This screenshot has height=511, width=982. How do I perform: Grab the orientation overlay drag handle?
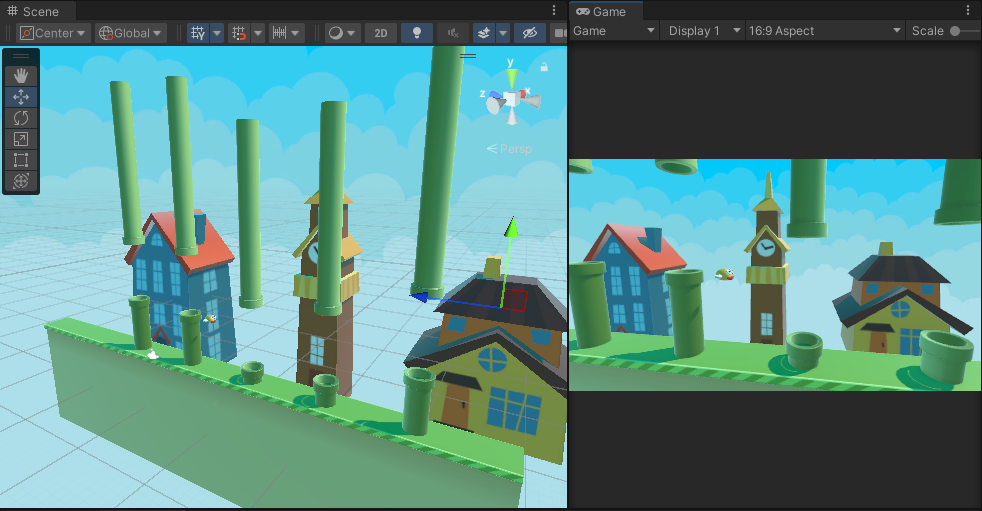click(468, 56)
